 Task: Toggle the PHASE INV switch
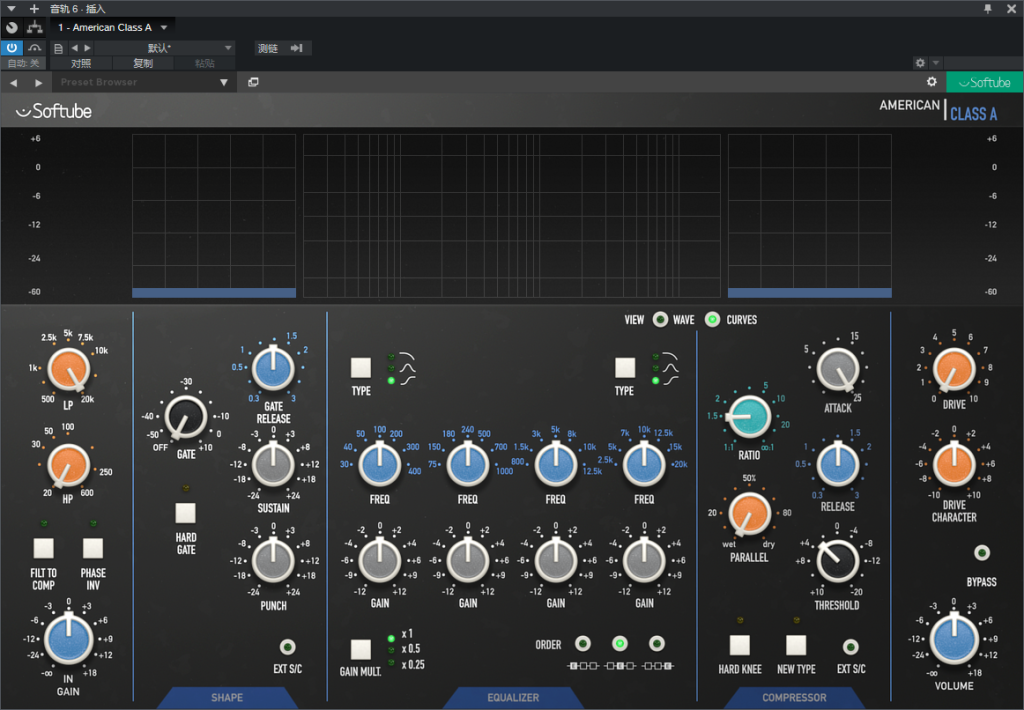(93, 548)
